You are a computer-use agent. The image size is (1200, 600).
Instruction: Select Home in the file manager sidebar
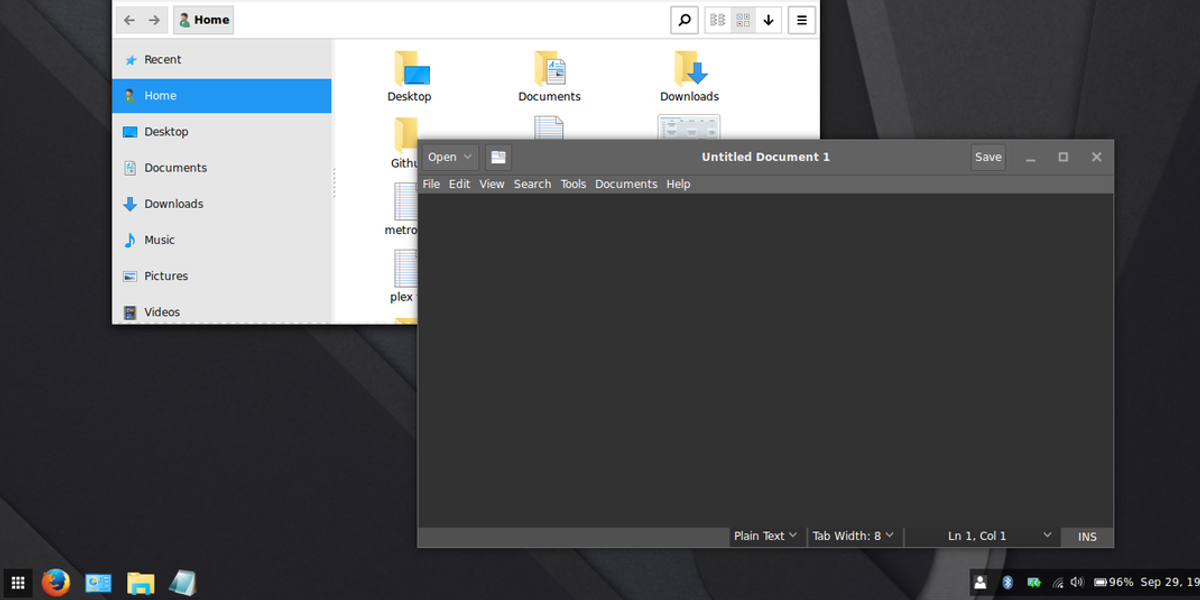(x=222, y=96)
